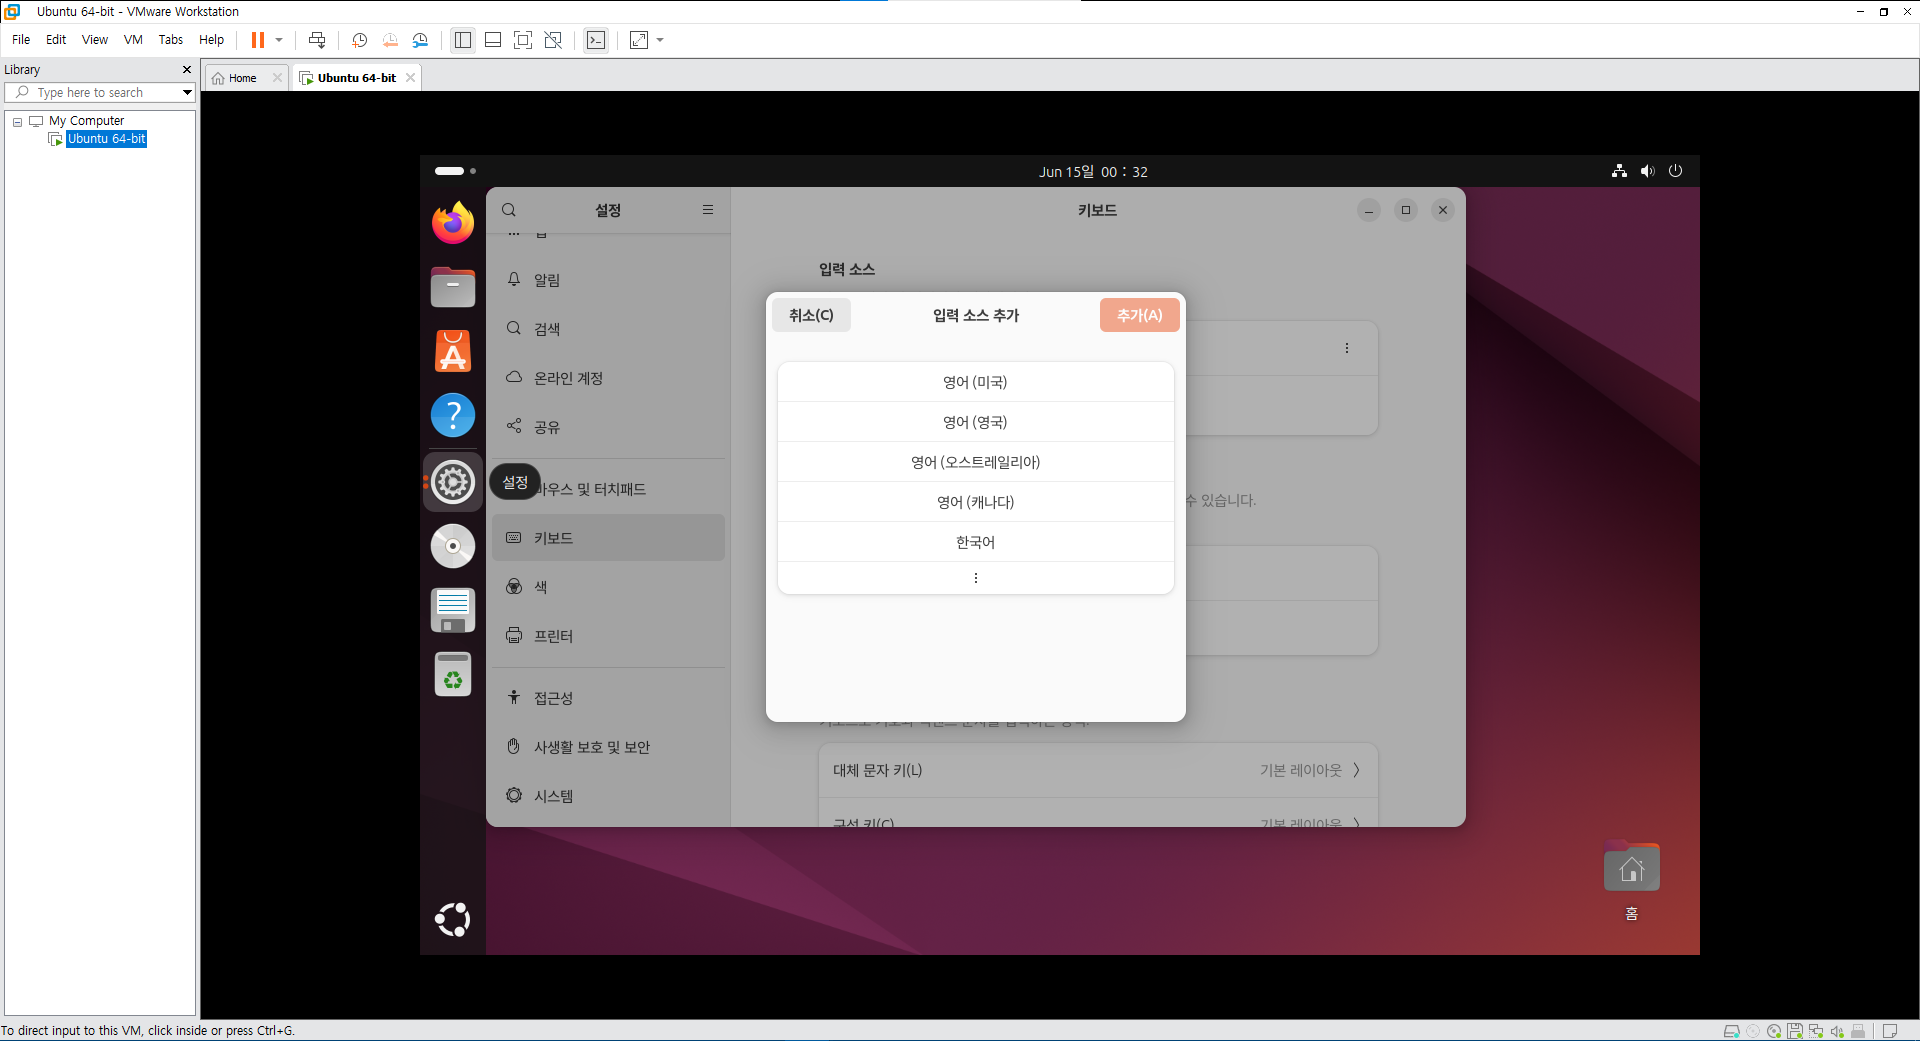
Task: Open the input source row options menu
Action: point(1347,348)
